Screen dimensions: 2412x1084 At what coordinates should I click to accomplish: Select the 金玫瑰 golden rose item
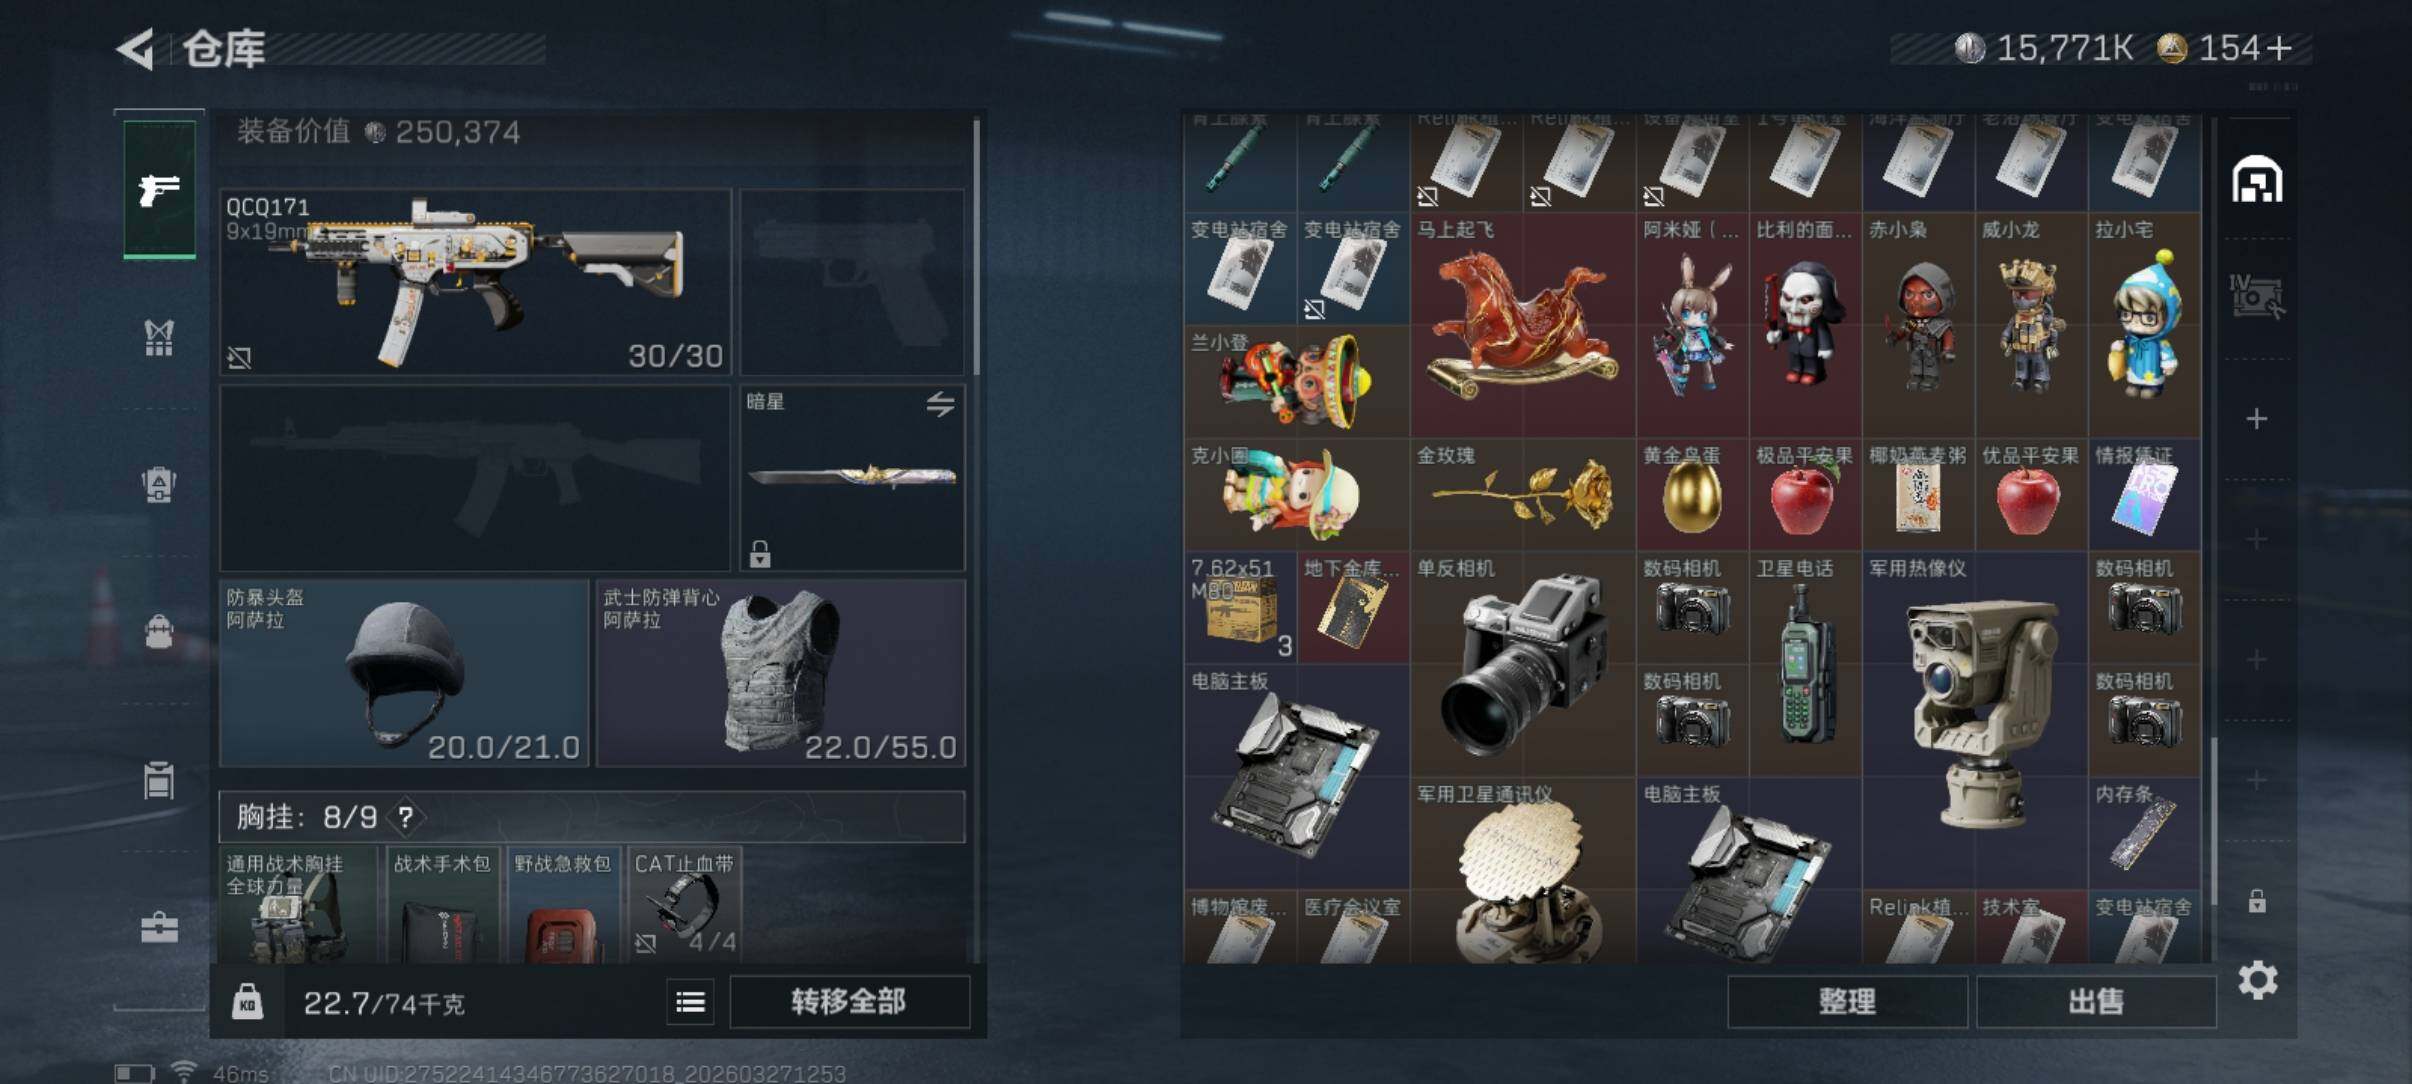pyautogui.click(x=1523, y=494)
